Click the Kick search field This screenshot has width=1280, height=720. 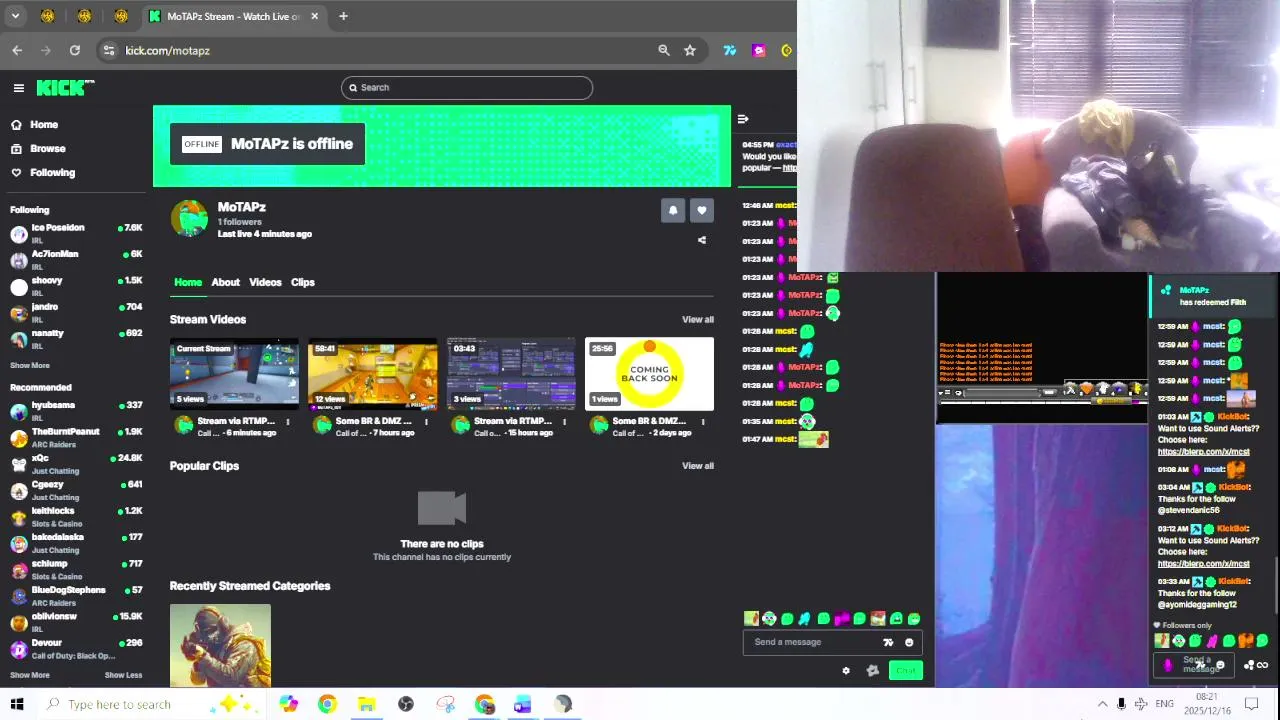pyautogui.click(x=466, y=88)
